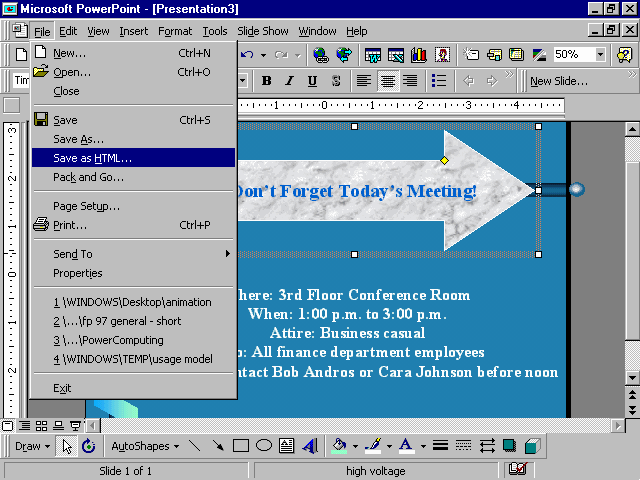Toggle Black and White view icon
Screen dimensions: 640x480
(539, 55)
